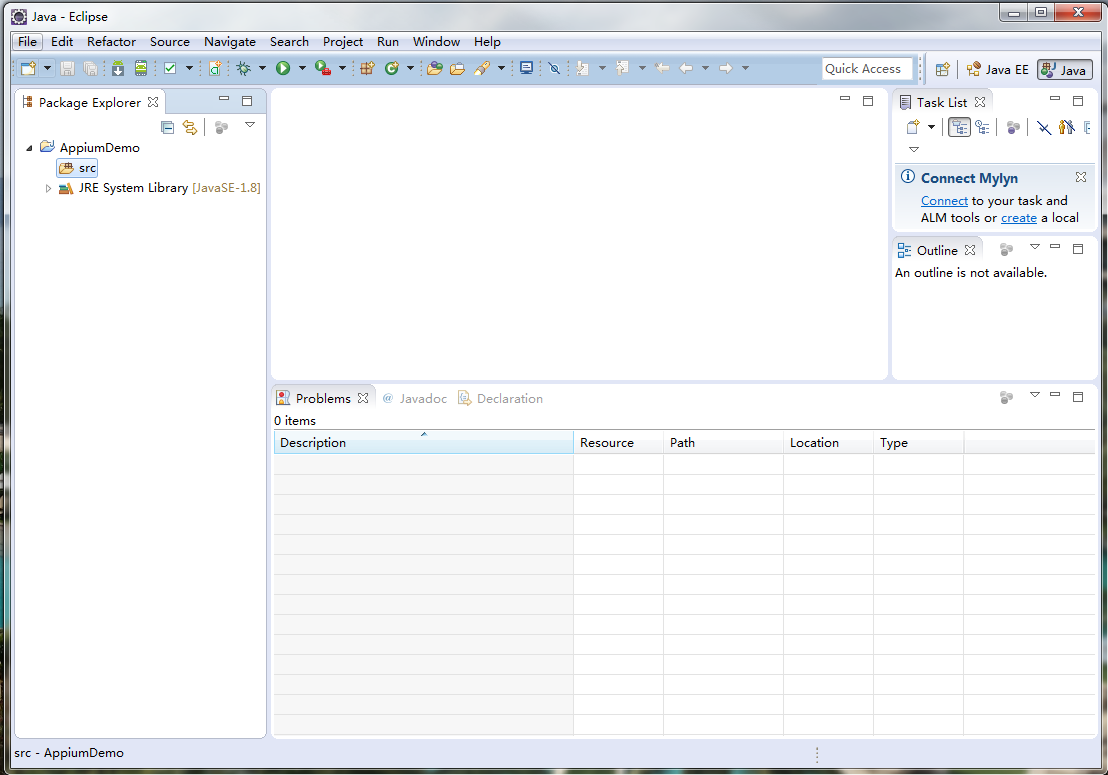Switch to the Java perspective button
This screenshot has height=775, width=1108.
coord(1065,69)
